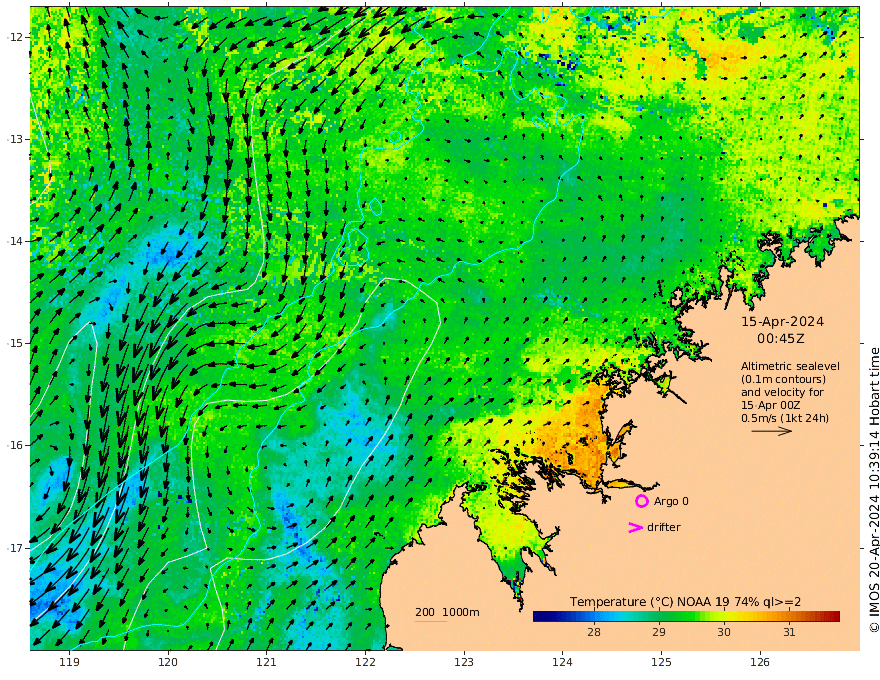Click longitude axis label '123'
The height and width of the screenshot is (680, 880).
[x=464, y=663]
